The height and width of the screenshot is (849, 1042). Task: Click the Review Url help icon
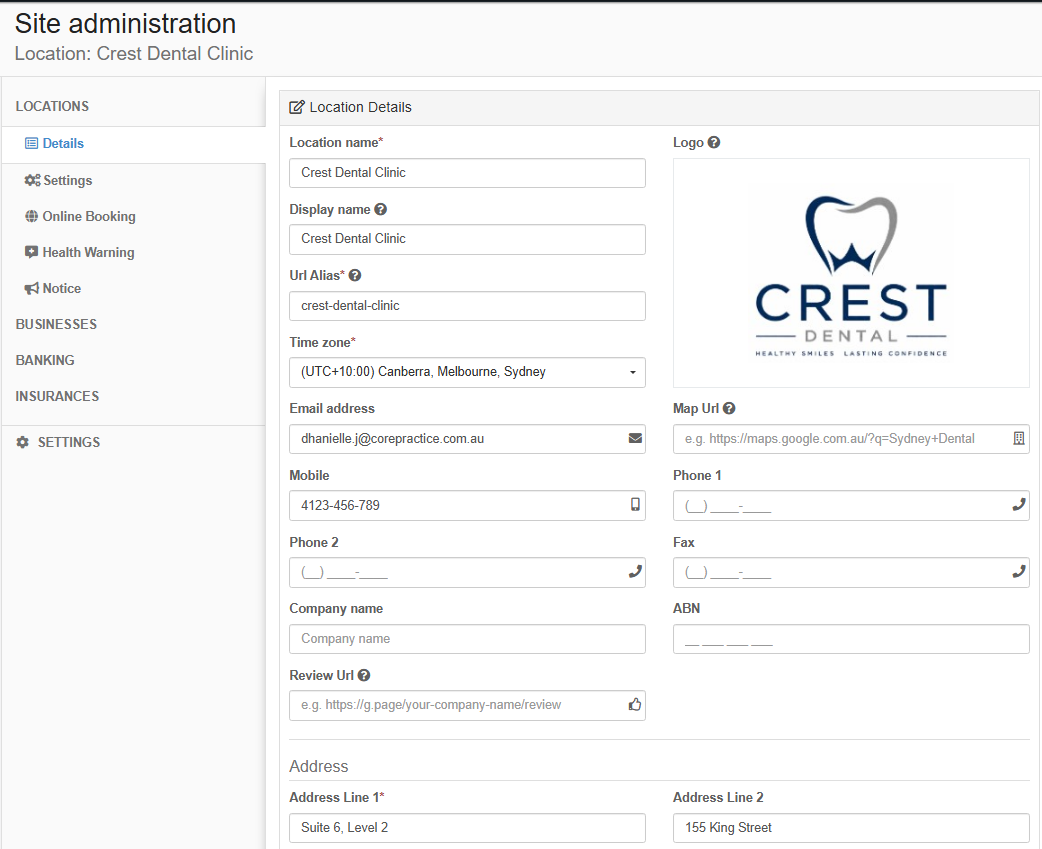pos(364,675)
